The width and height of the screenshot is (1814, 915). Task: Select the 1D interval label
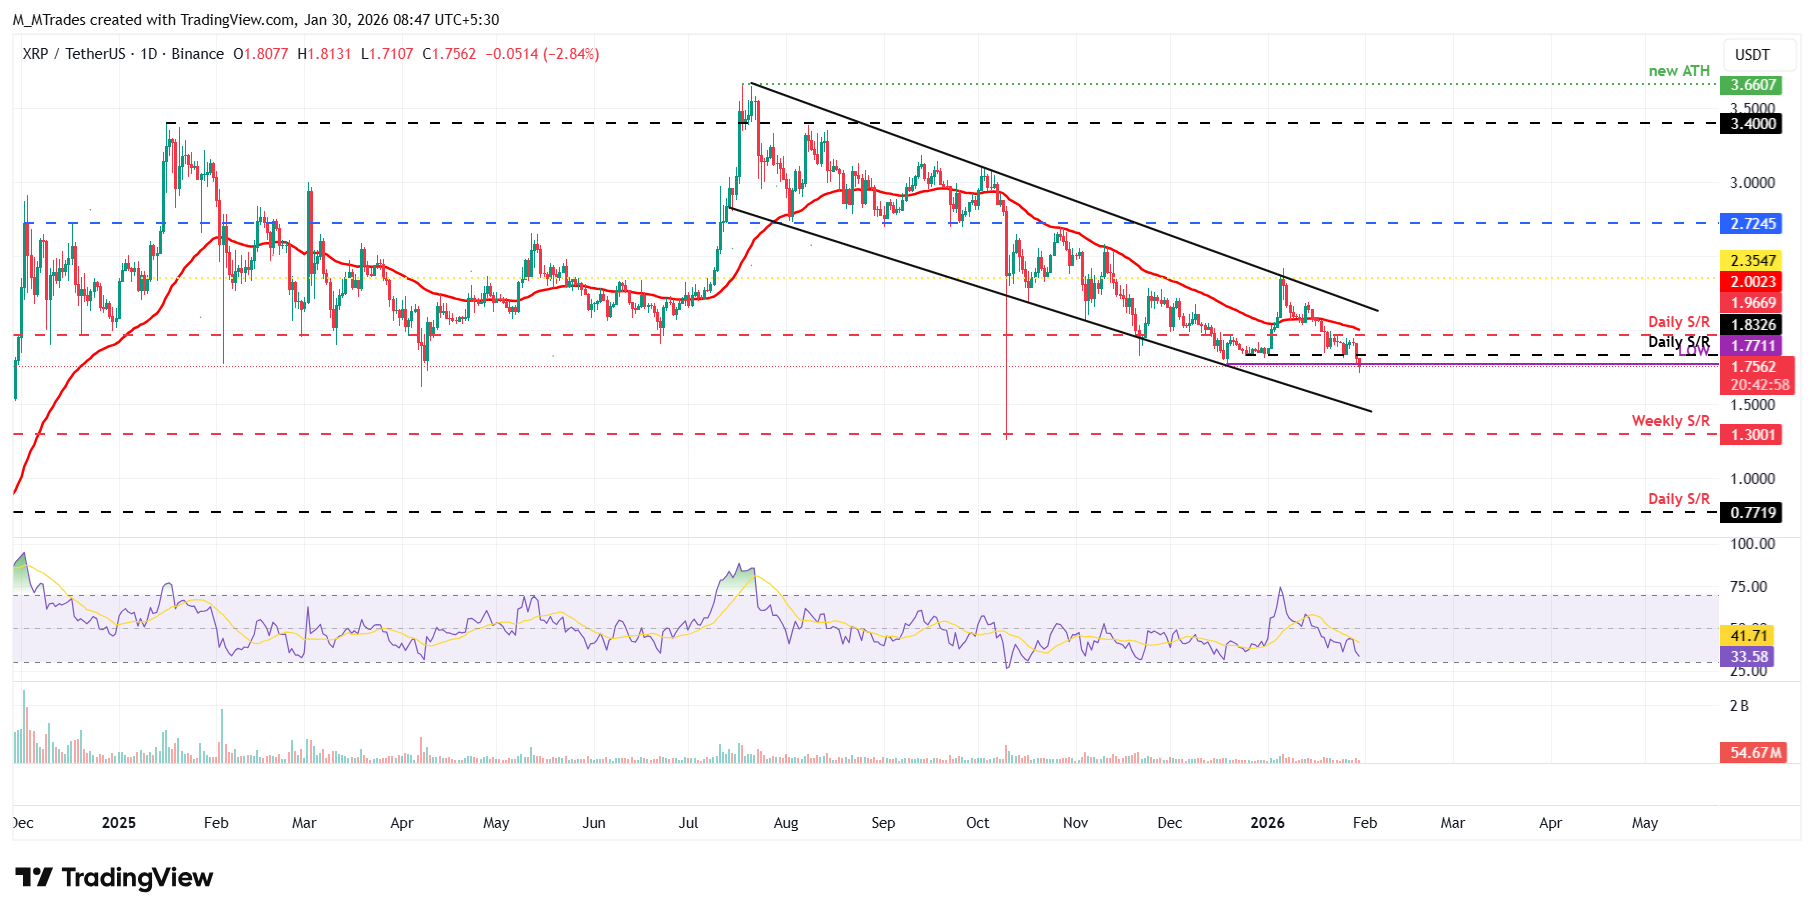coord(149,54)
